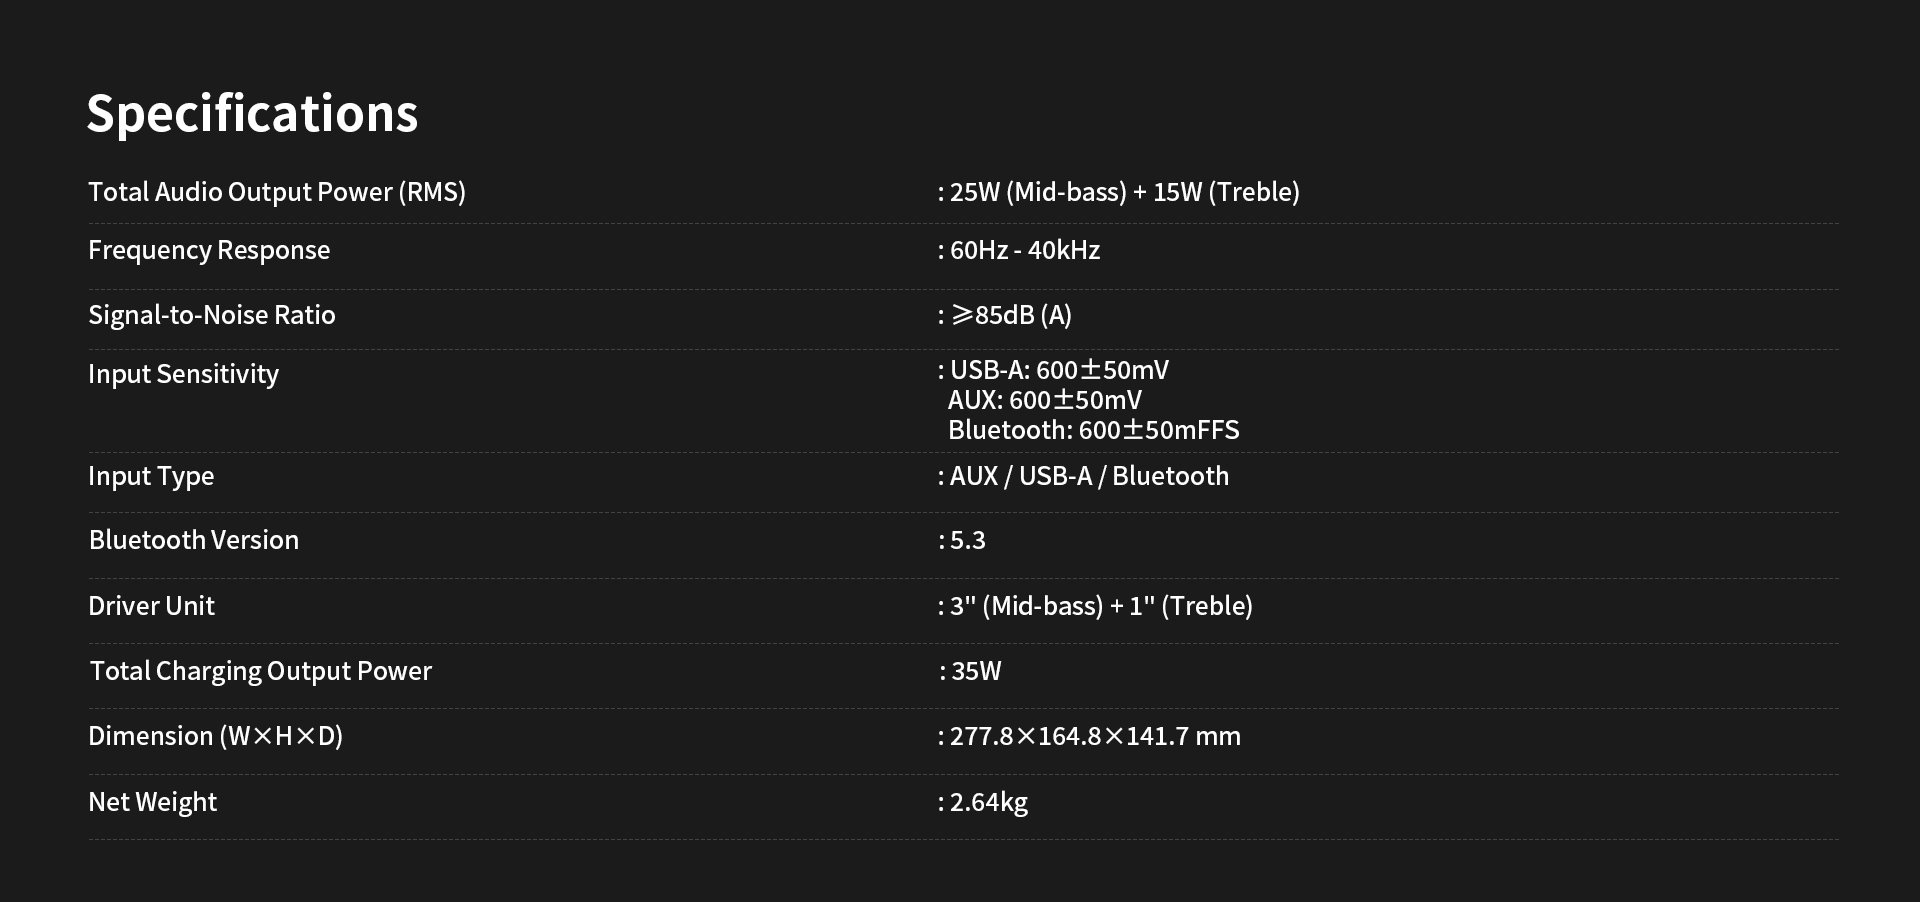Click the Total Charging Output Power label
This screenshot has height=902, width=1920.
point(261,671)
